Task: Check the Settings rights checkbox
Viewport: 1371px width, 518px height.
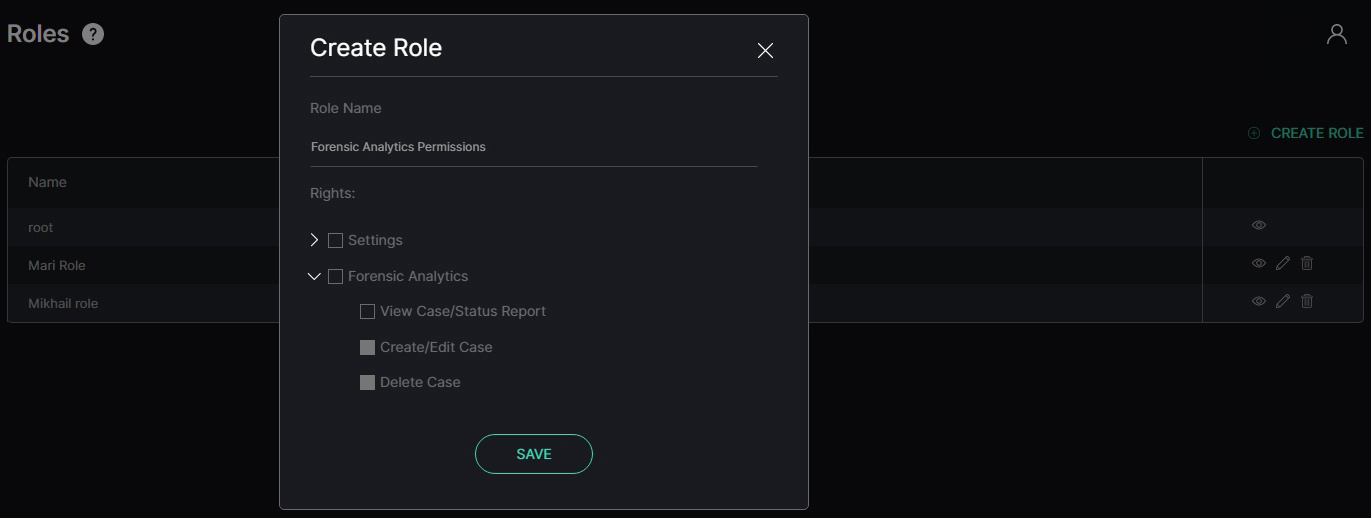Action: [x=335, y=240]
